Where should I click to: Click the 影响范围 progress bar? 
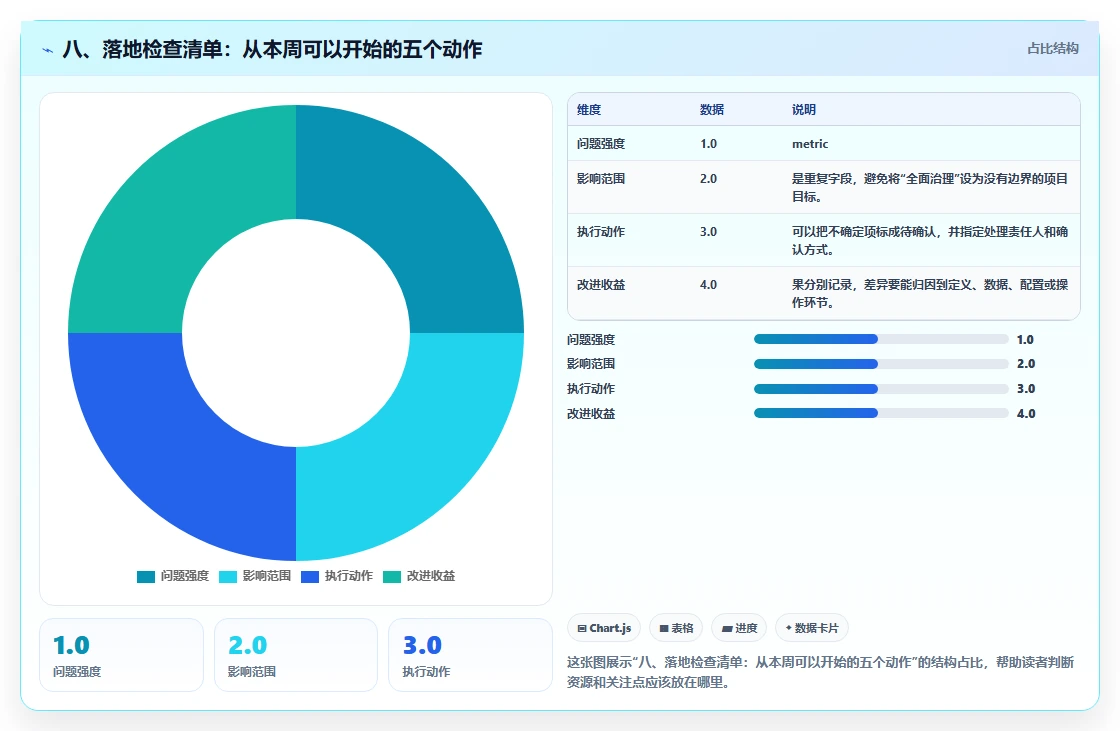(881, 364)
